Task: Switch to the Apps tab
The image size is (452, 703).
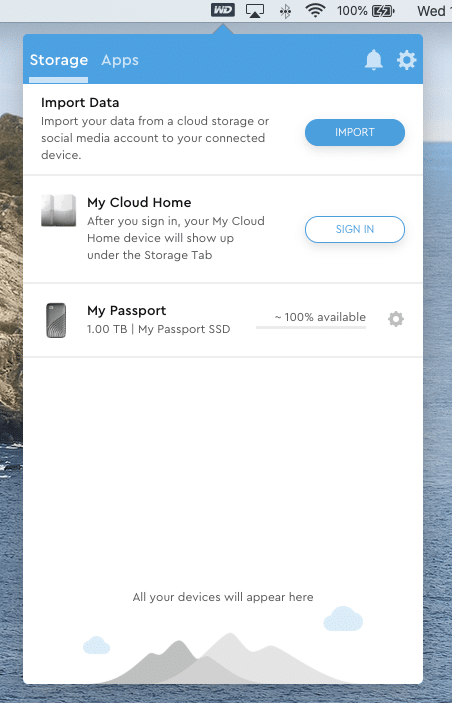Action: (x=120, y=60)
